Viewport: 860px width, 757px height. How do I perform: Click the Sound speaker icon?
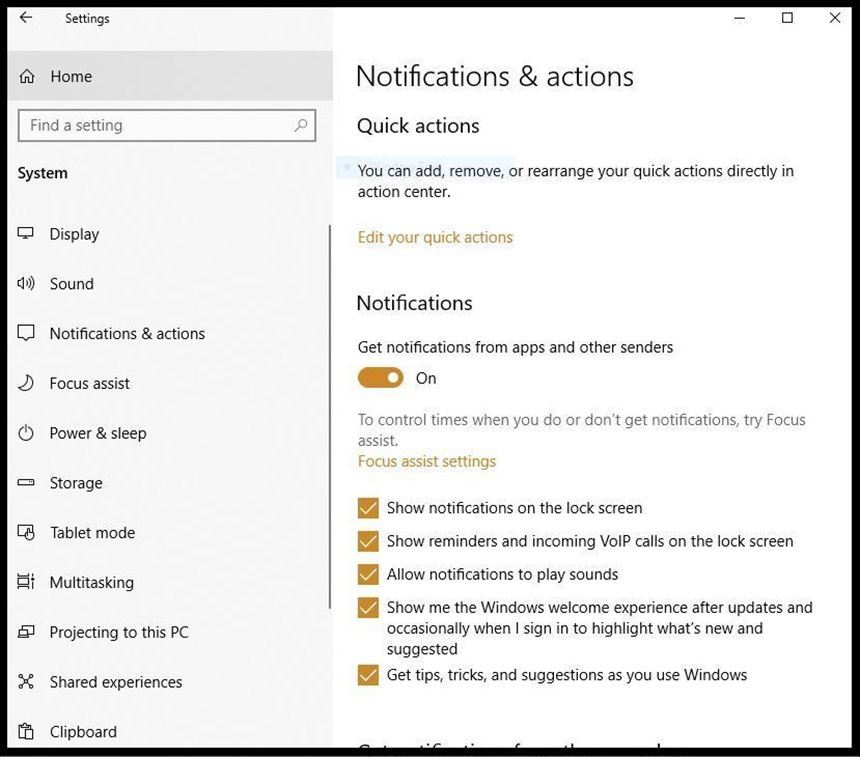[26, 284]
